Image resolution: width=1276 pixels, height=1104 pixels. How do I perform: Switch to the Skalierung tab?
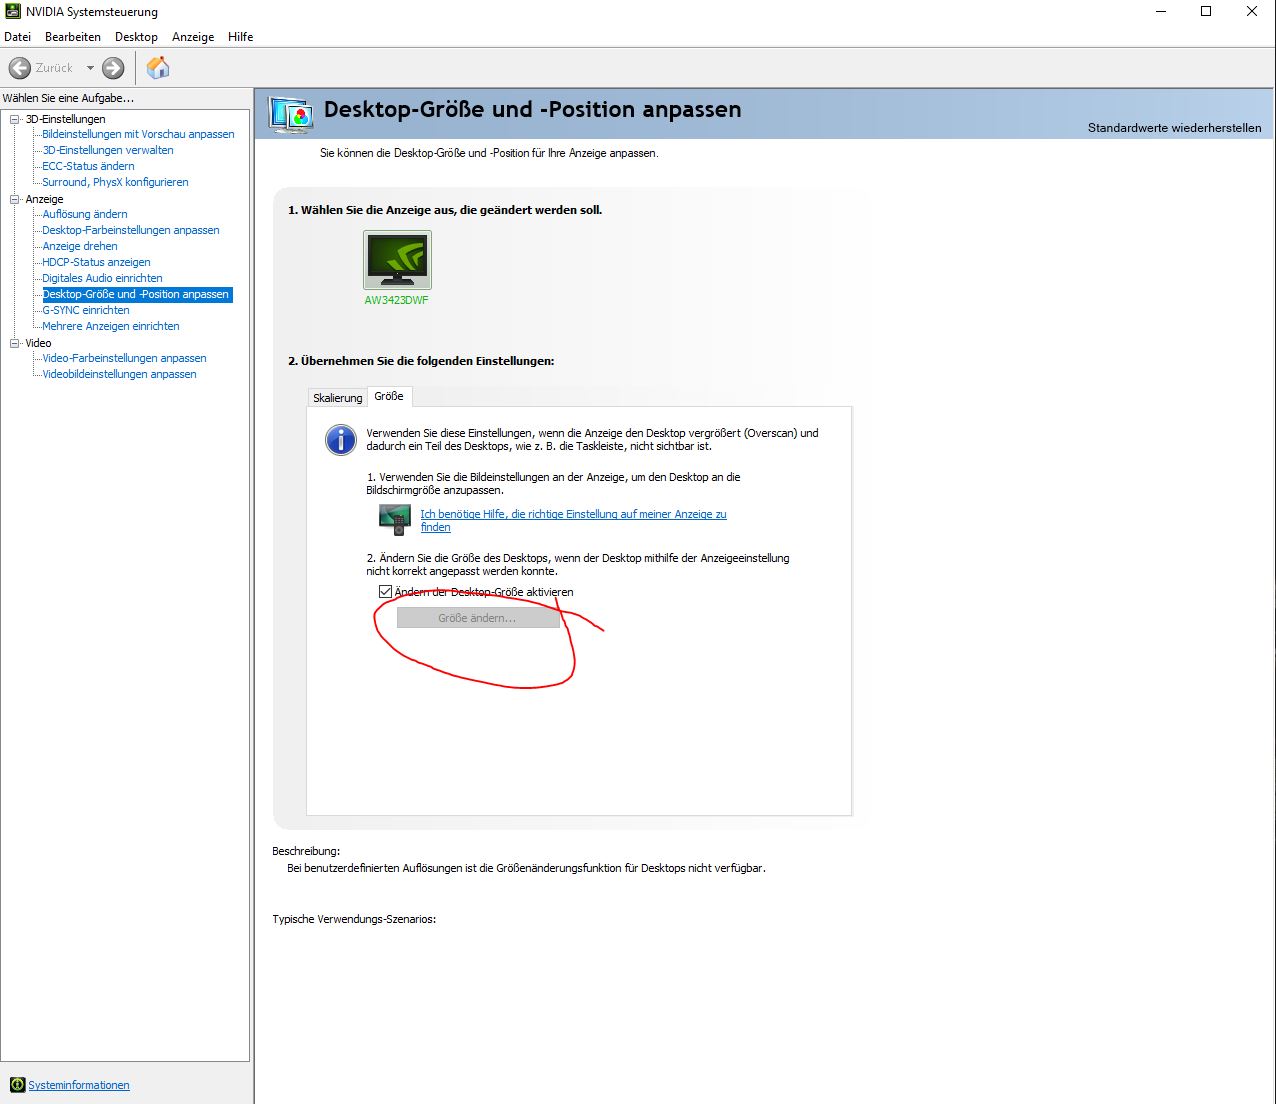pos(338,398)
